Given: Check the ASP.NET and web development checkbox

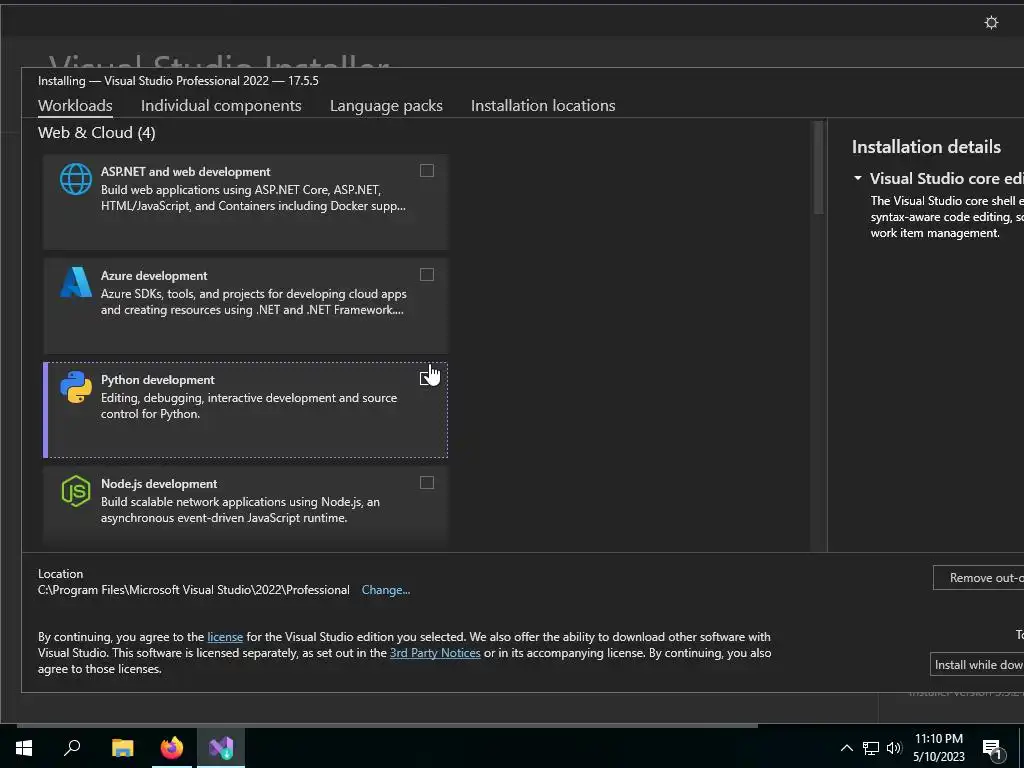Looking at the screenshot, I should 426,170.
